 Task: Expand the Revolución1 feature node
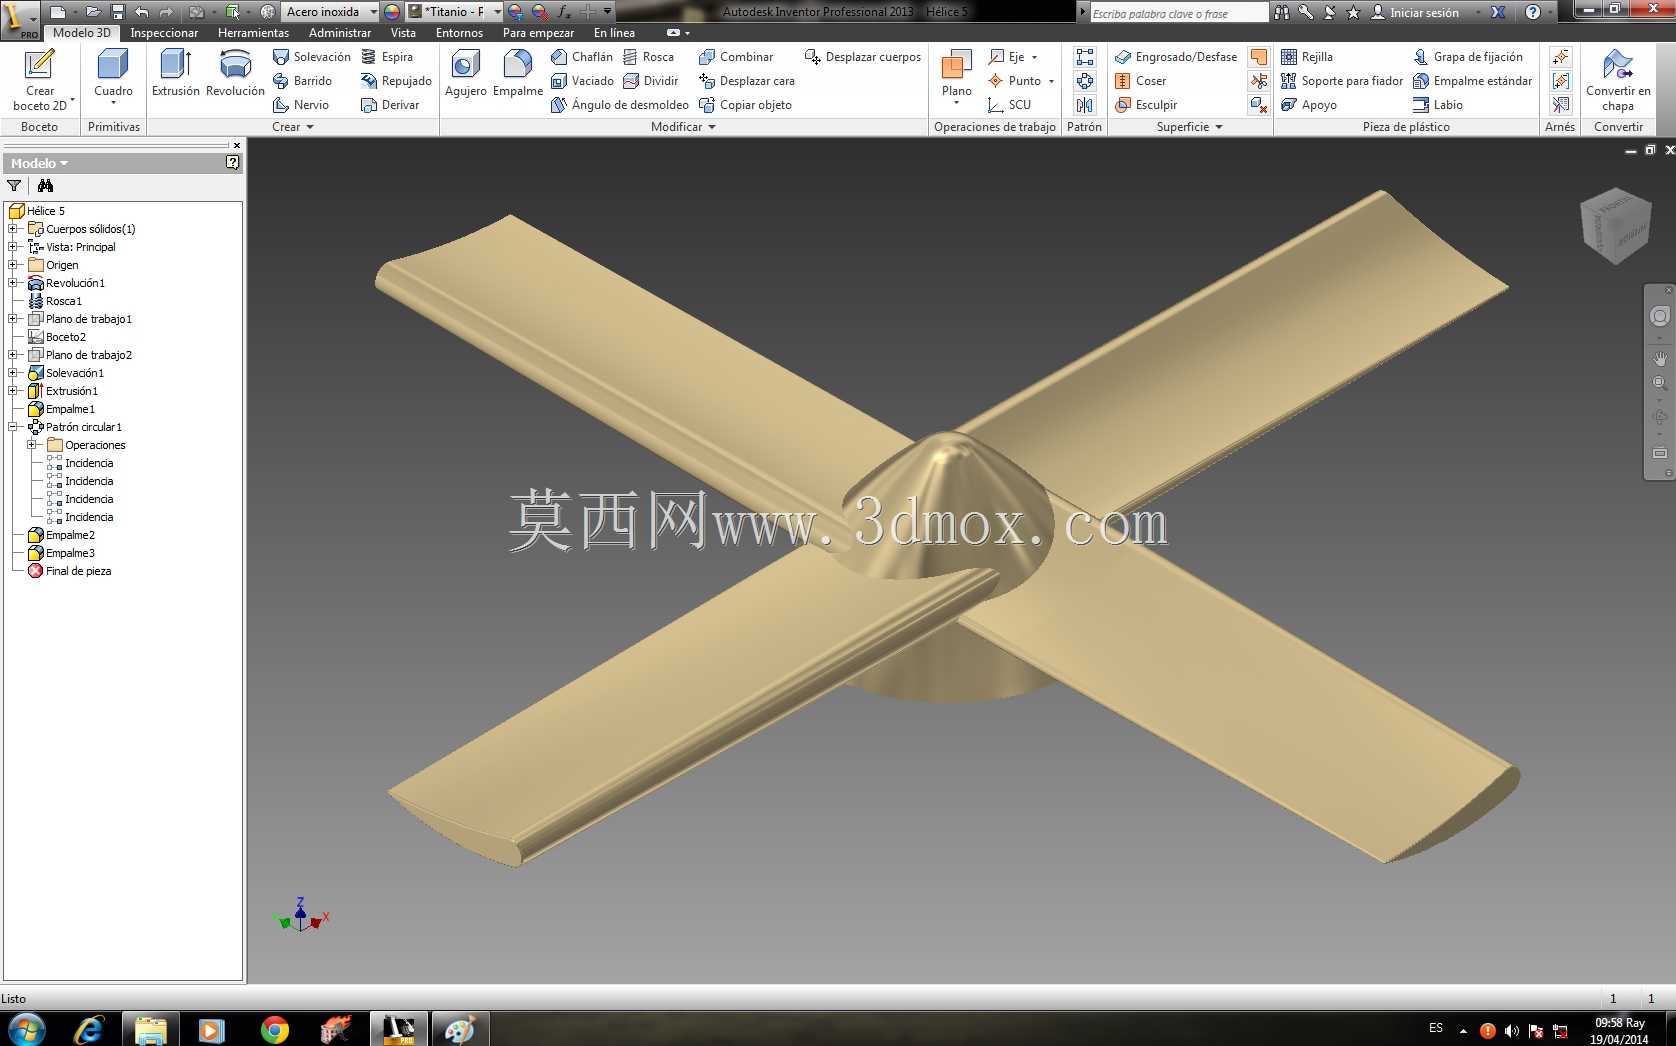point(13,283)
